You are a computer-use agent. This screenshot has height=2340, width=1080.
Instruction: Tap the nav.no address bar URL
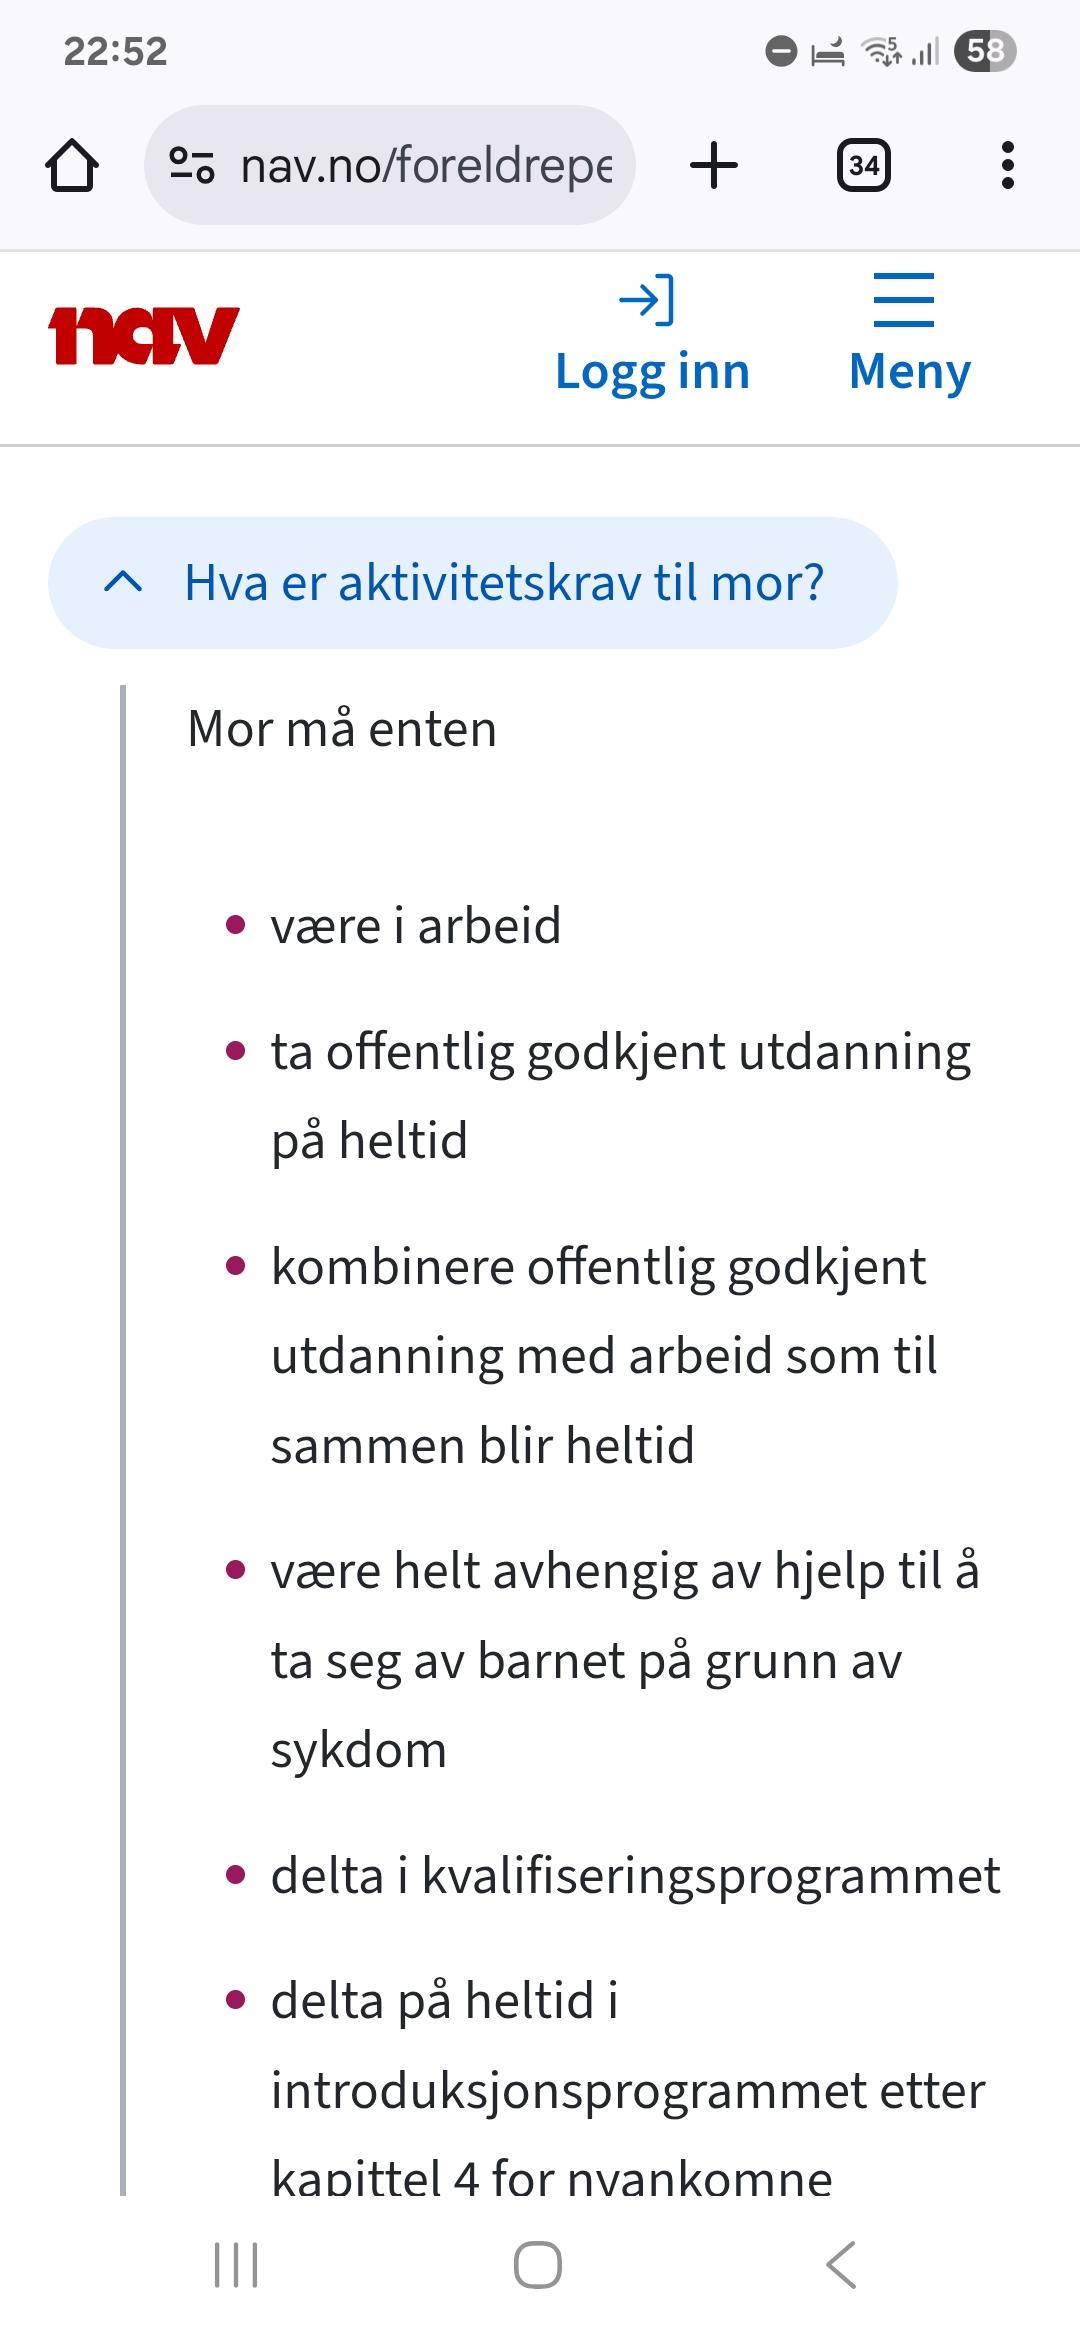[x=425, y=165]
